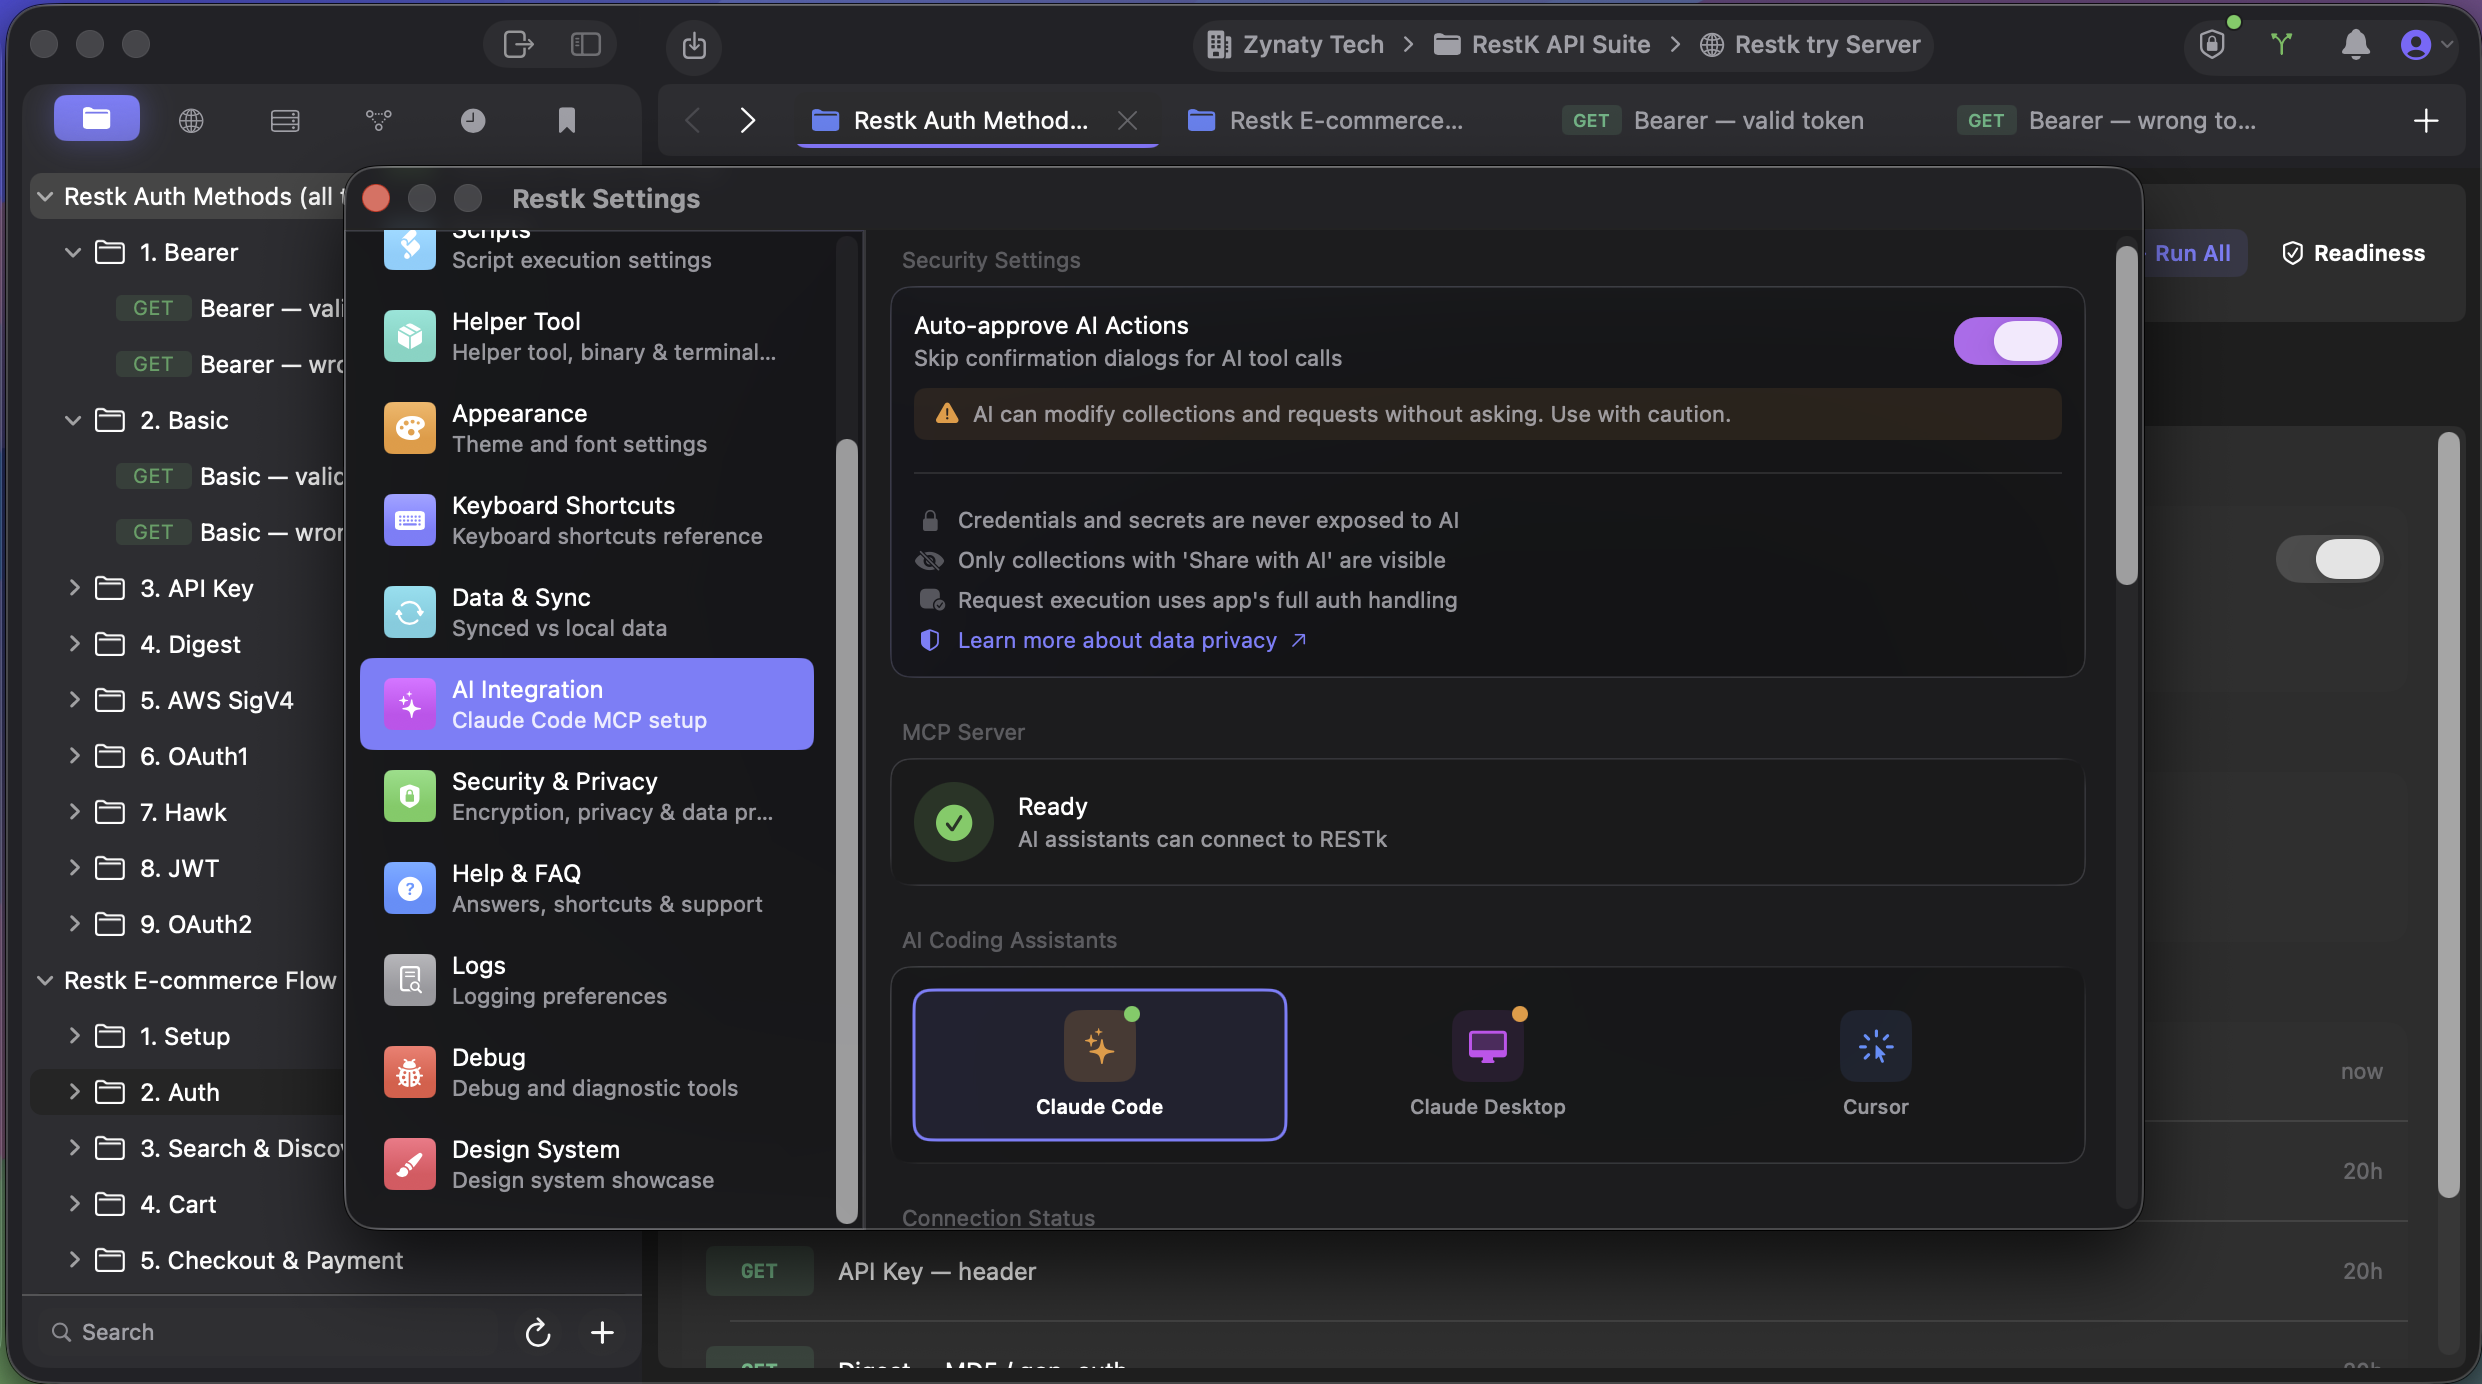Image resolution: width=2482 pixels, height=1384 pixels.
Task: Refresh the collections list
Action: tap(538, 1332)
